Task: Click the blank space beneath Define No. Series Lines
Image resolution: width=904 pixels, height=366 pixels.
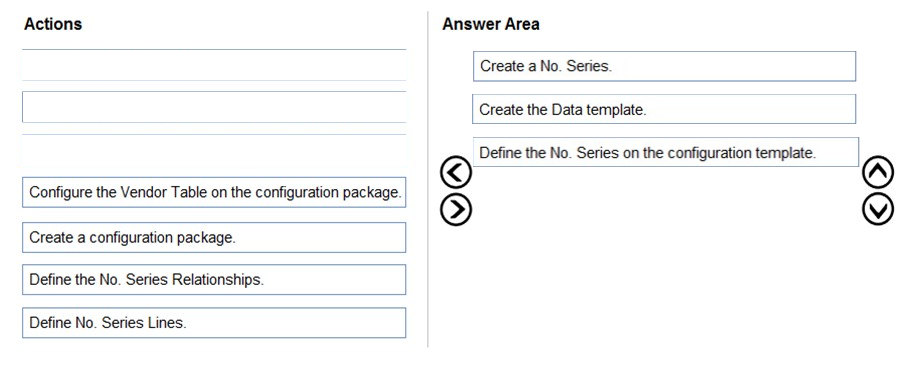Action: click(x=214, y=349)
